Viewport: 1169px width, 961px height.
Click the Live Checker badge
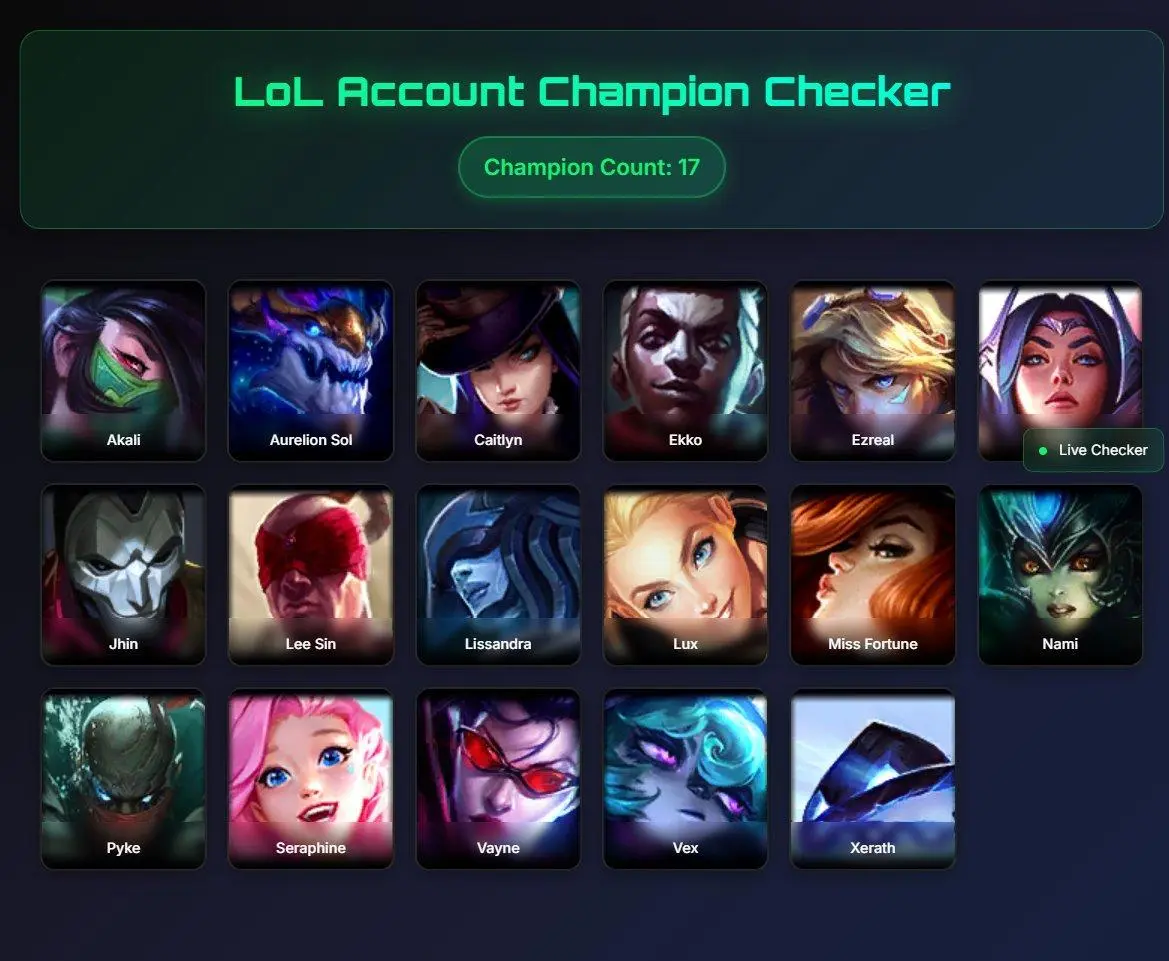(1093, 450)
